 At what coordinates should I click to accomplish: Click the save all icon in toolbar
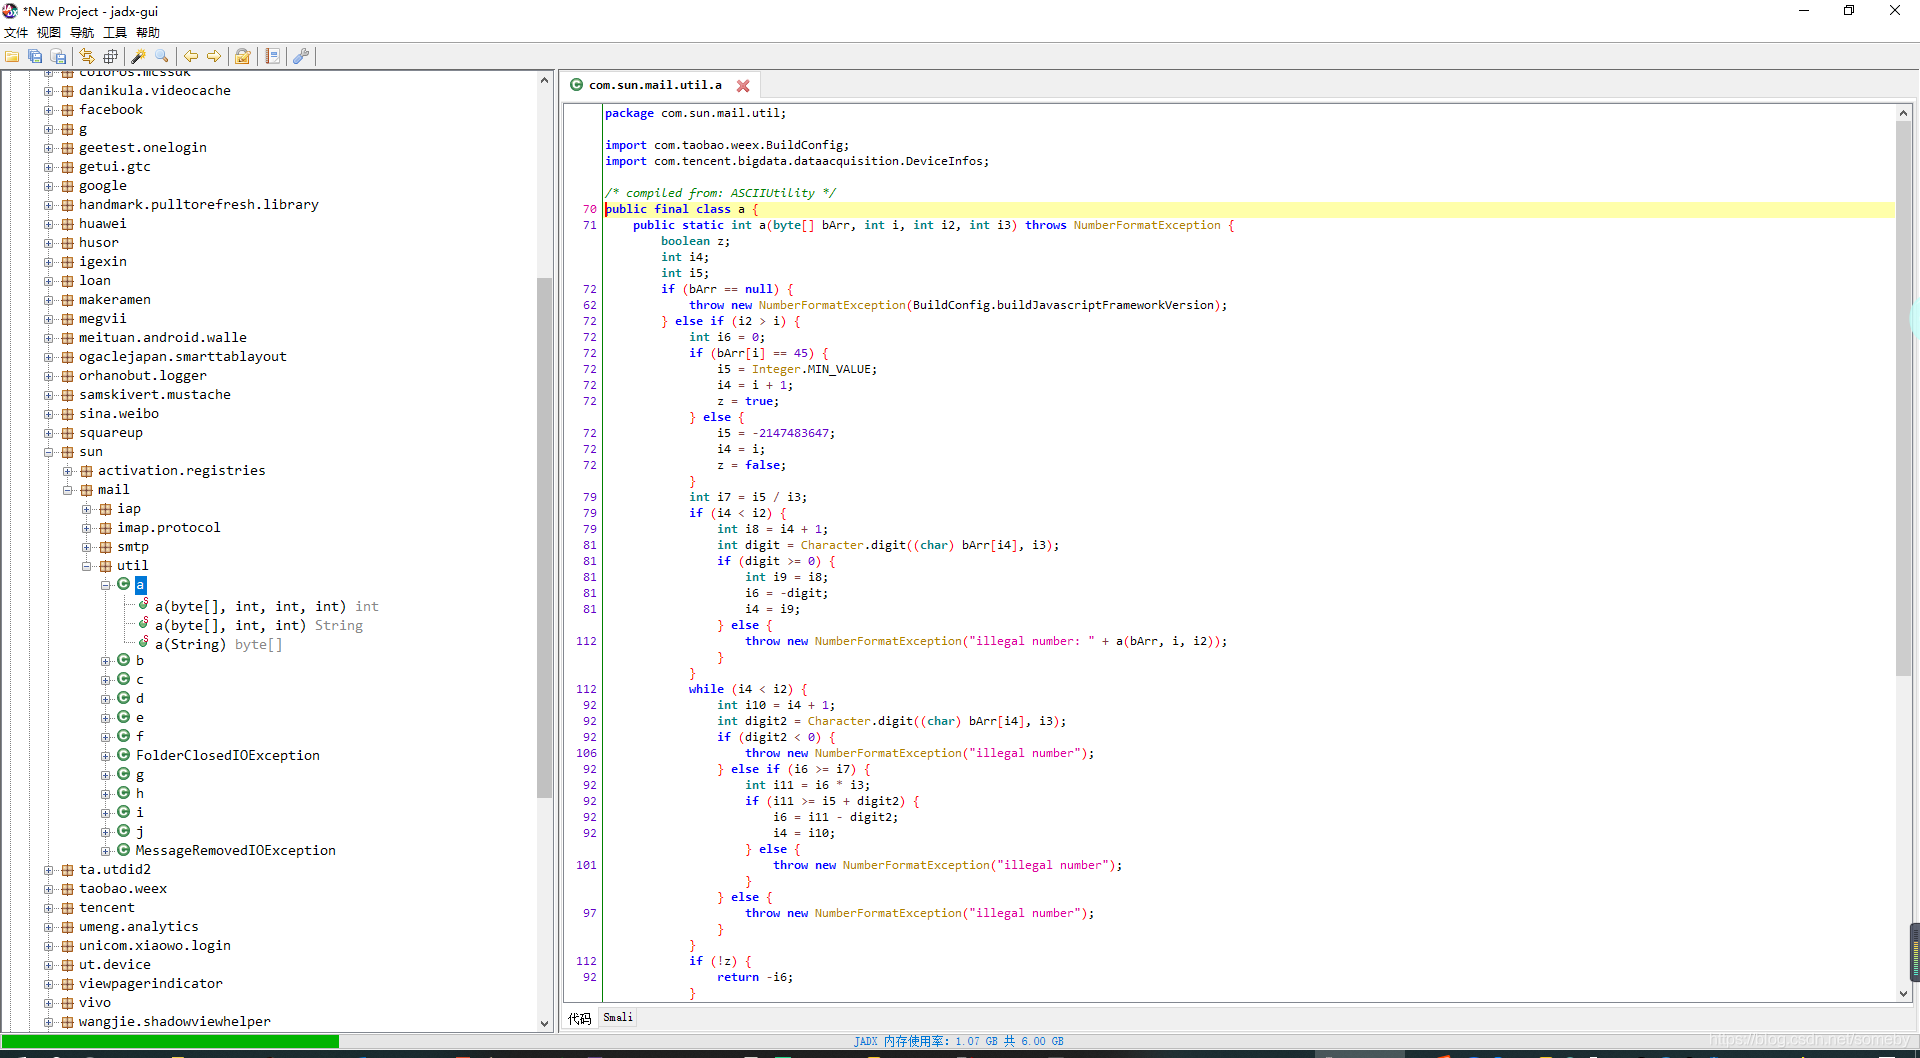[35, 57]
